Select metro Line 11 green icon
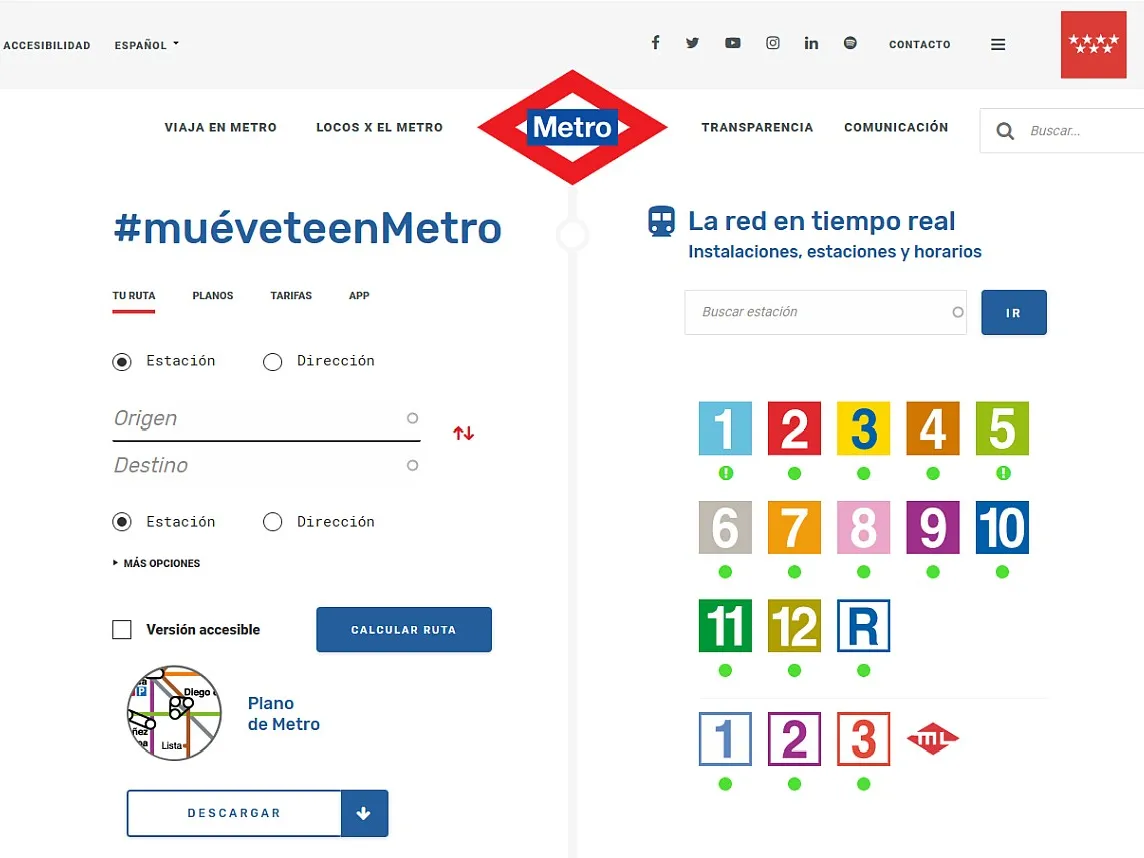 pyautogui.click(x=725, y=626)
